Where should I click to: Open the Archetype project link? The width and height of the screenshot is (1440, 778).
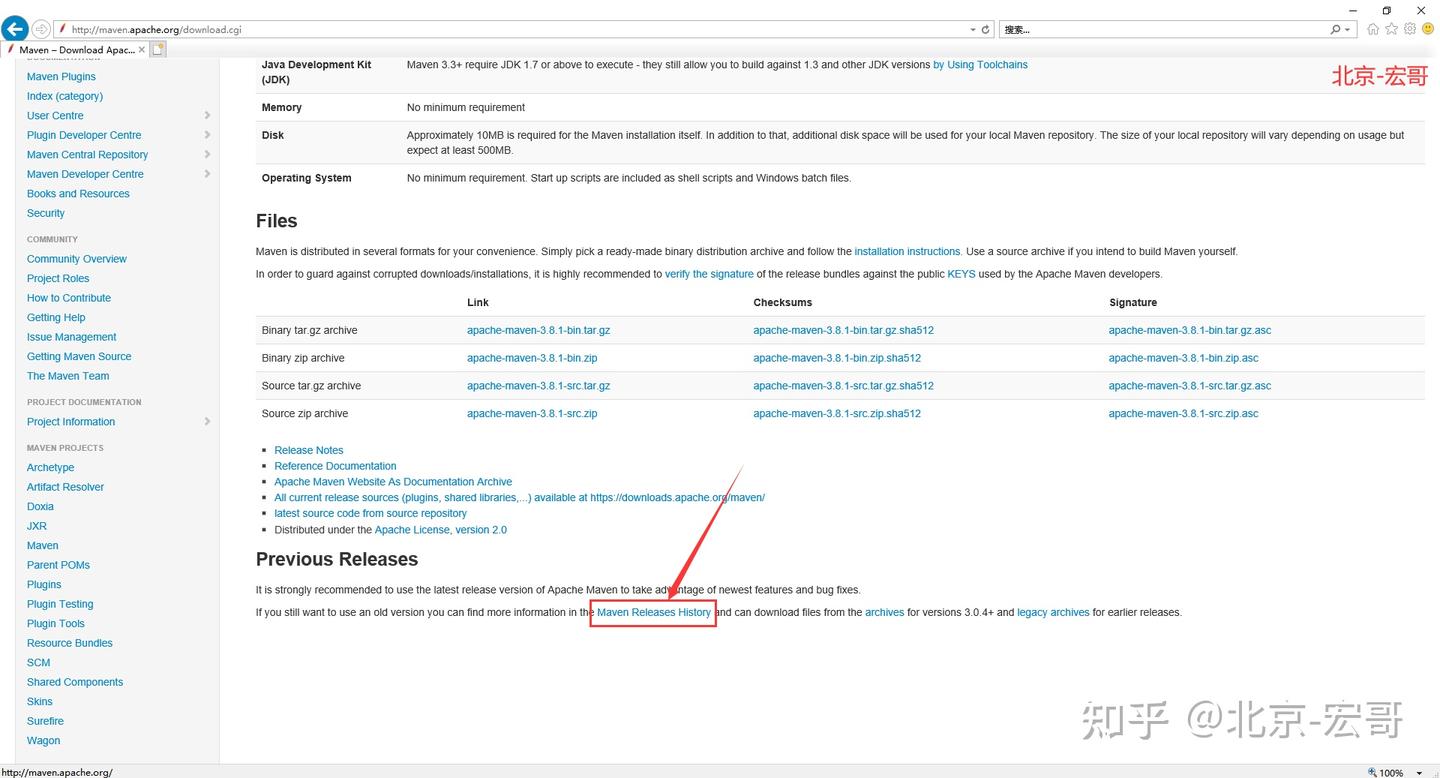(51, 467)
